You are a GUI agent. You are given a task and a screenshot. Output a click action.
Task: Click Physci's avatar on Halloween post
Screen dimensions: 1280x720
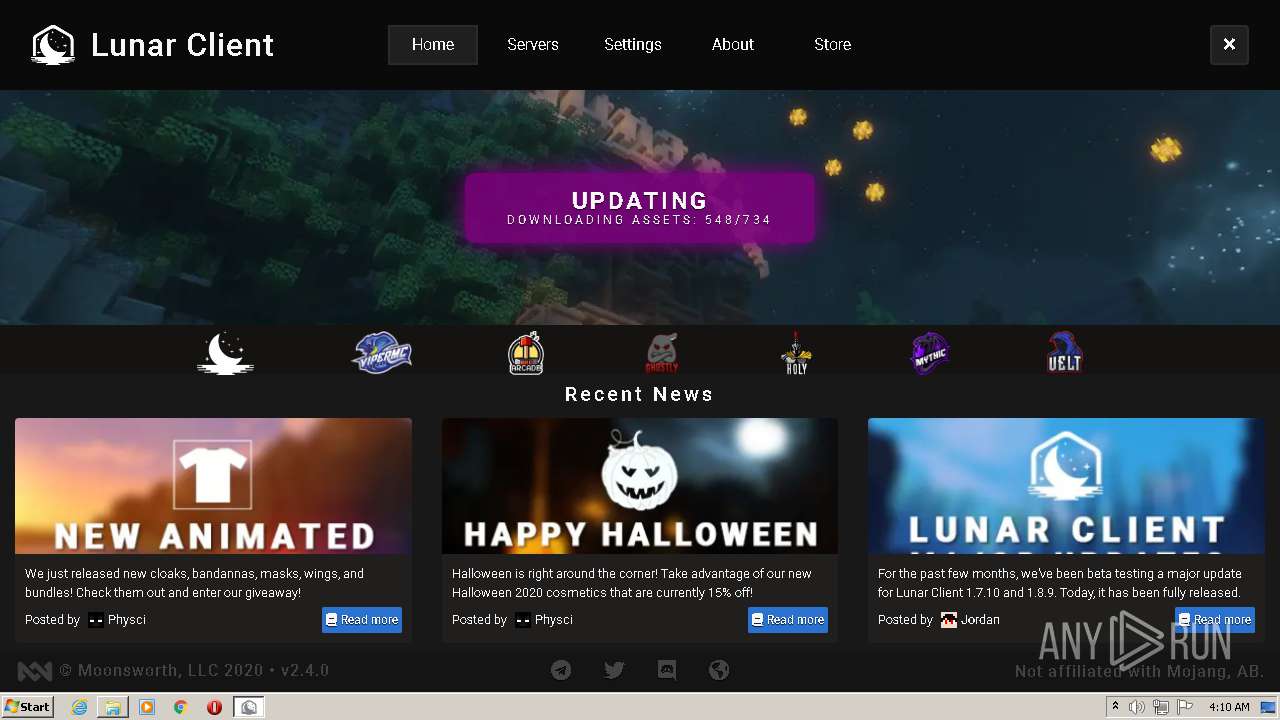pos(523,620)
